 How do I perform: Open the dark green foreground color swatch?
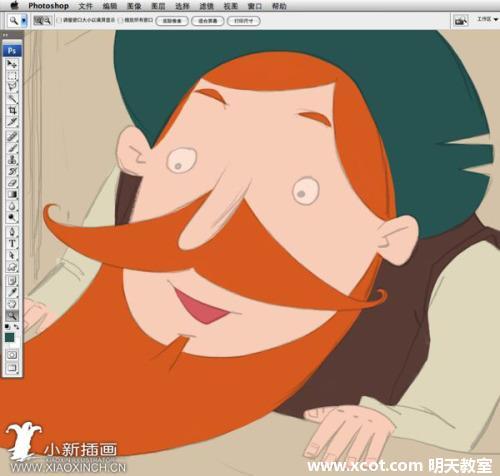pos(10,337)
